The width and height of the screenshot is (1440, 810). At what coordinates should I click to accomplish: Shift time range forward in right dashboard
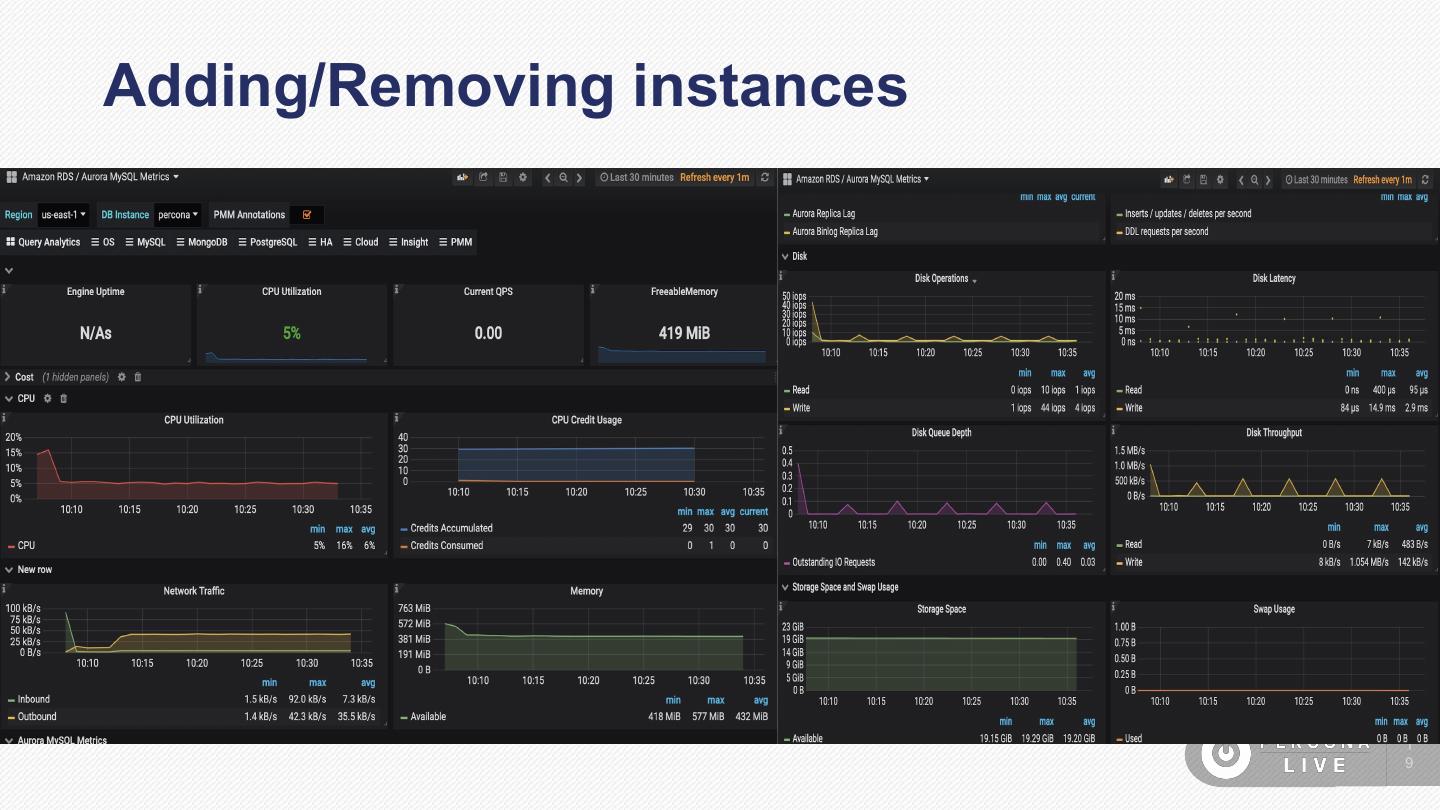tap(1268, 180)
